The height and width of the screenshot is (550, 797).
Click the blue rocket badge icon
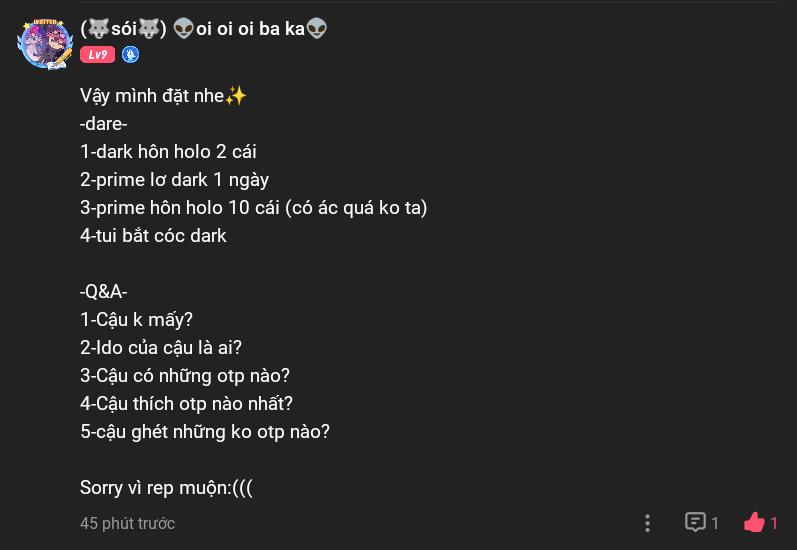point(130,55)
